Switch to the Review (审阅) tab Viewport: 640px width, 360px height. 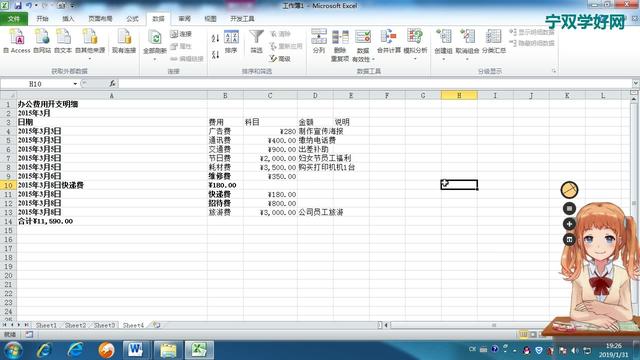point(184,19)
